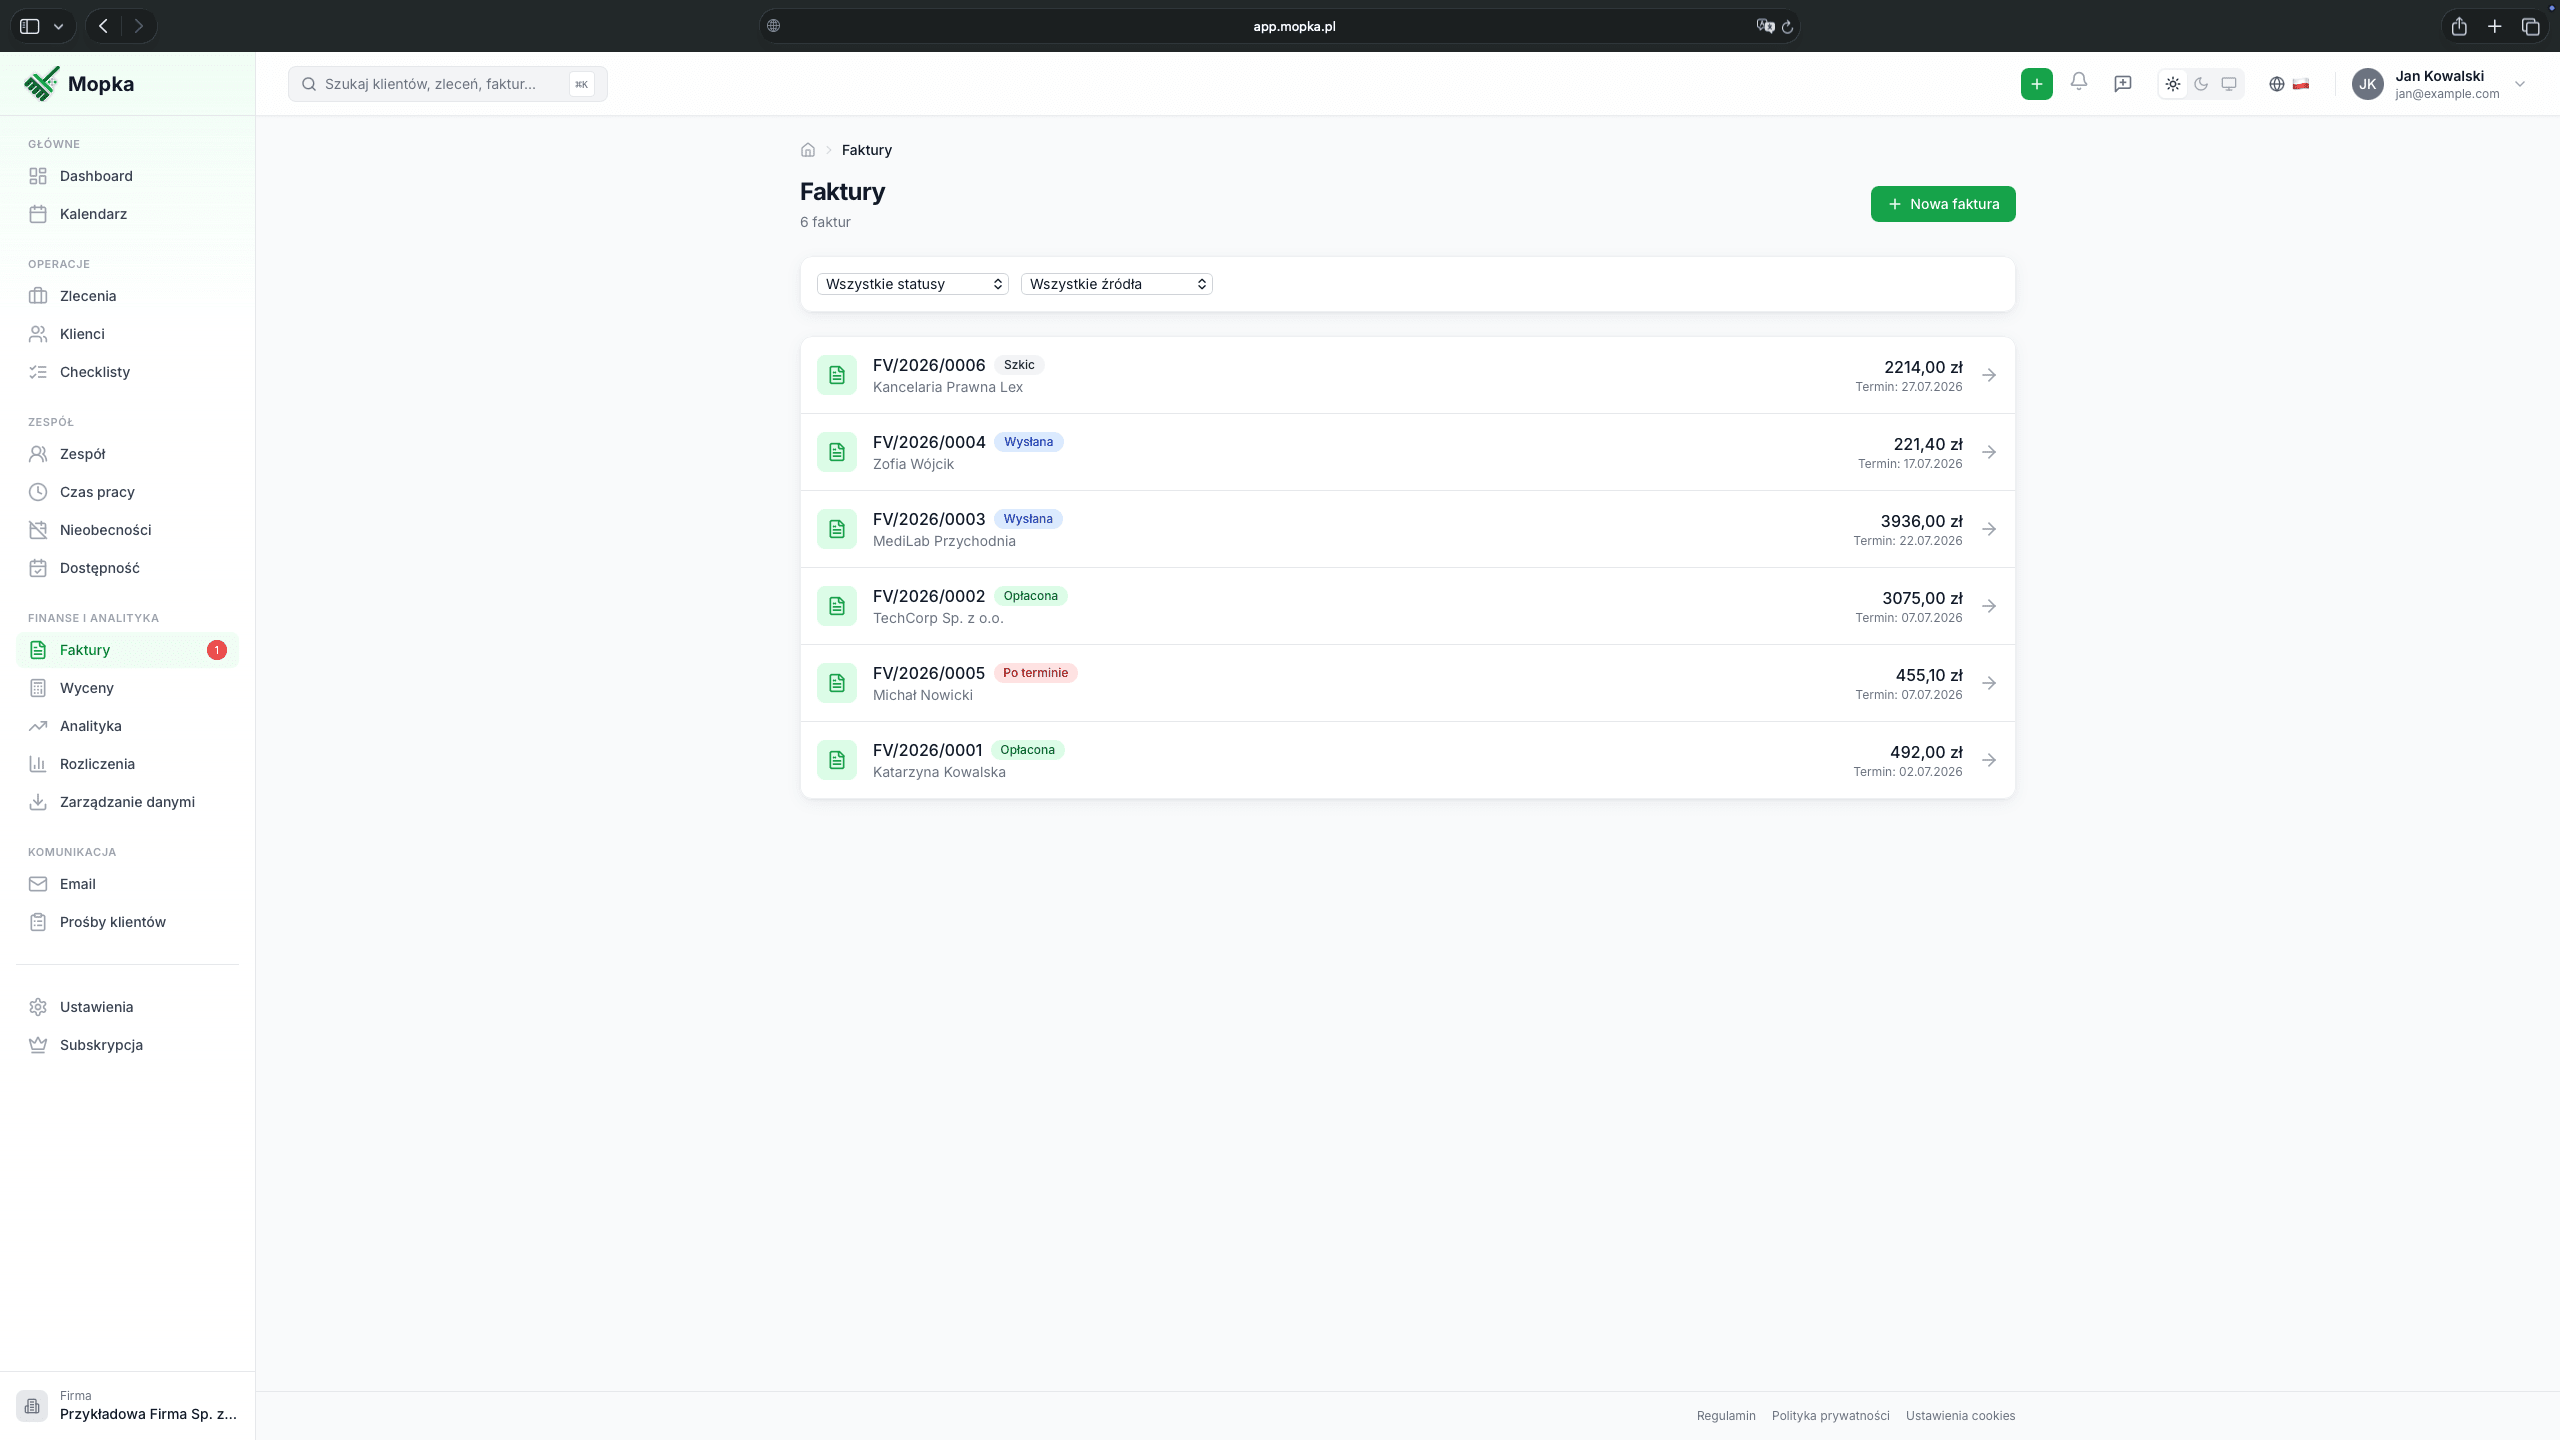Screen dimensions: 2560x1440
Task: Click the company building icon at sidebar bottom
Action: 32,1405
